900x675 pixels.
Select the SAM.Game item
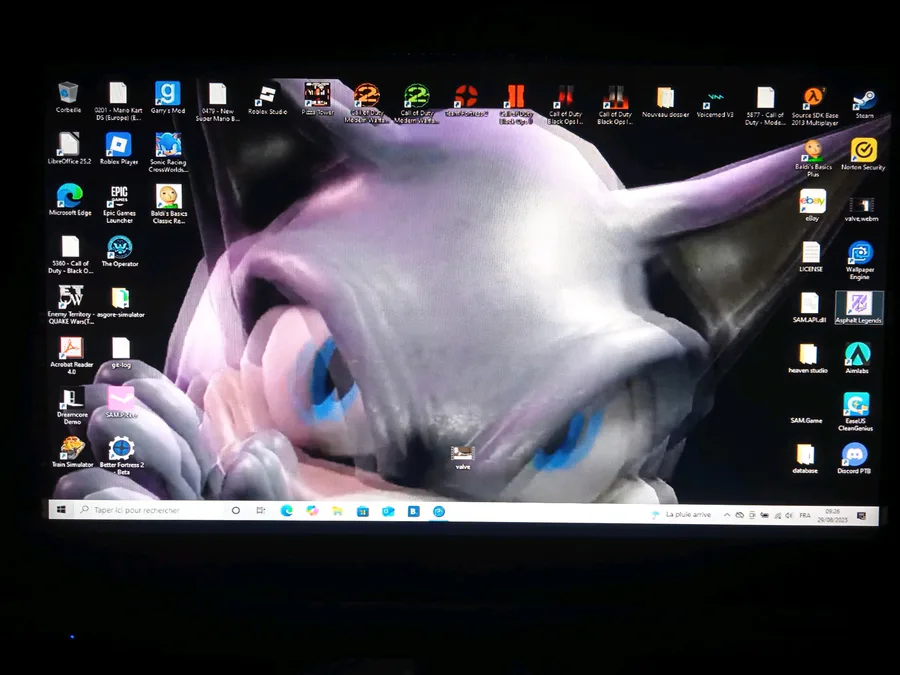[806, 420]
